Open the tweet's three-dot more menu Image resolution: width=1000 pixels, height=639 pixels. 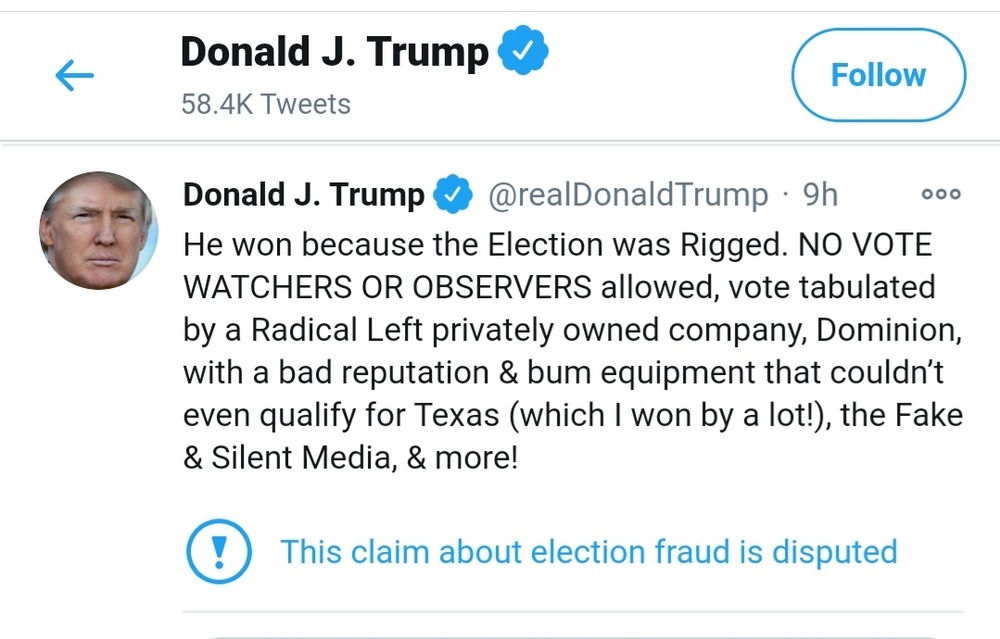(941, 195)
